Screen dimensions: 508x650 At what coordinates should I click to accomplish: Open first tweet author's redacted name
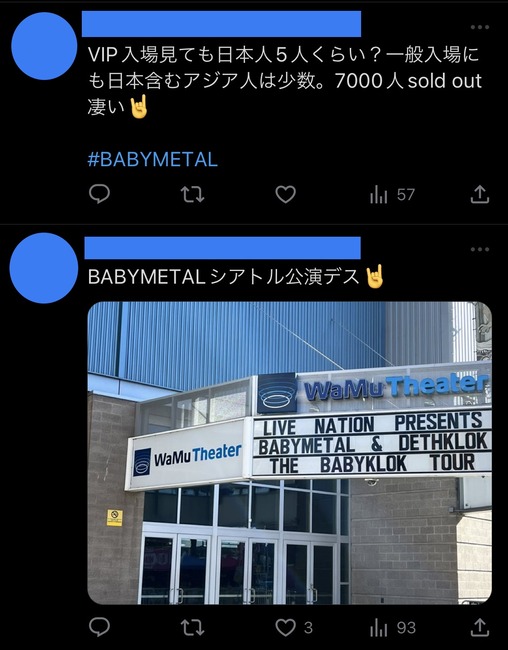[221, 24]
